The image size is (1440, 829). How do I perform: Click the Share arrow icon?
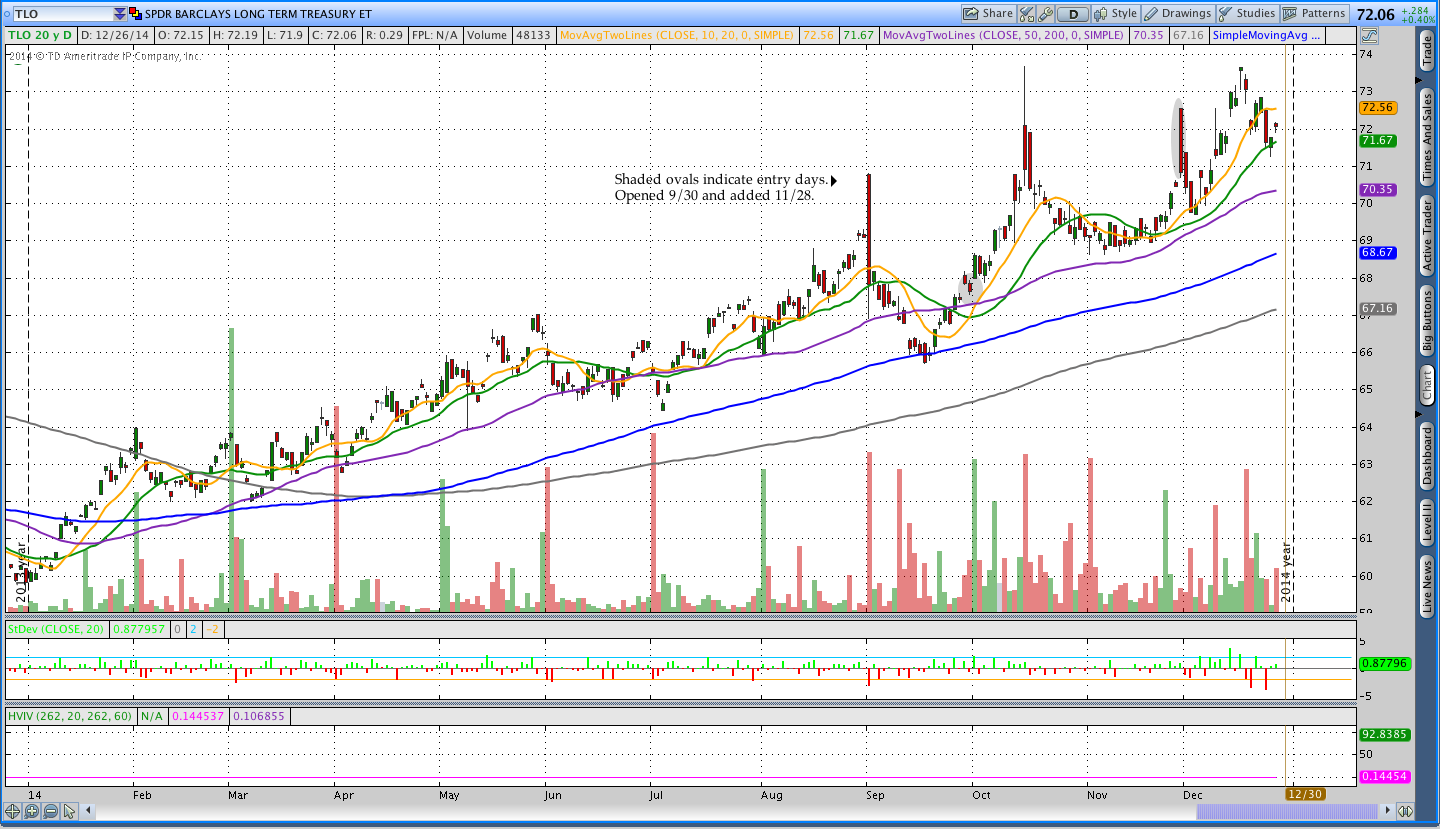click(971, 14)
